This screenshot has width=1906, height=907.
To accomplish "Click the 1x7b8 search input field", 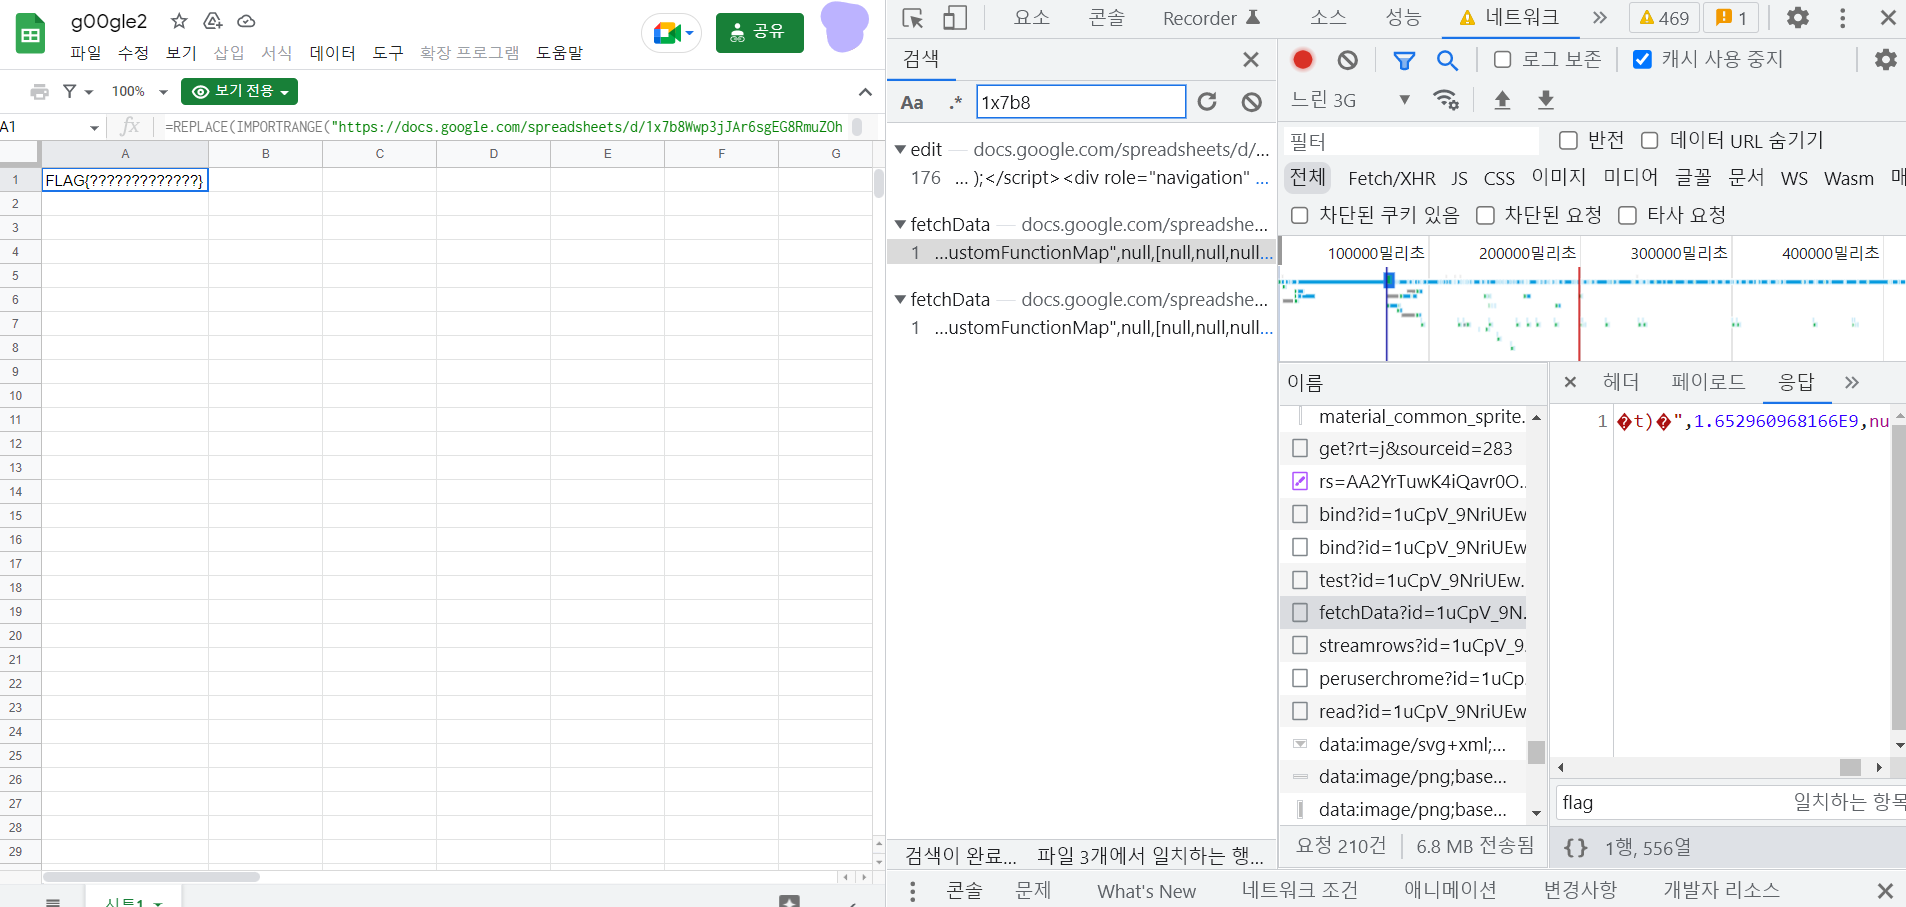I will [1081, 102].
